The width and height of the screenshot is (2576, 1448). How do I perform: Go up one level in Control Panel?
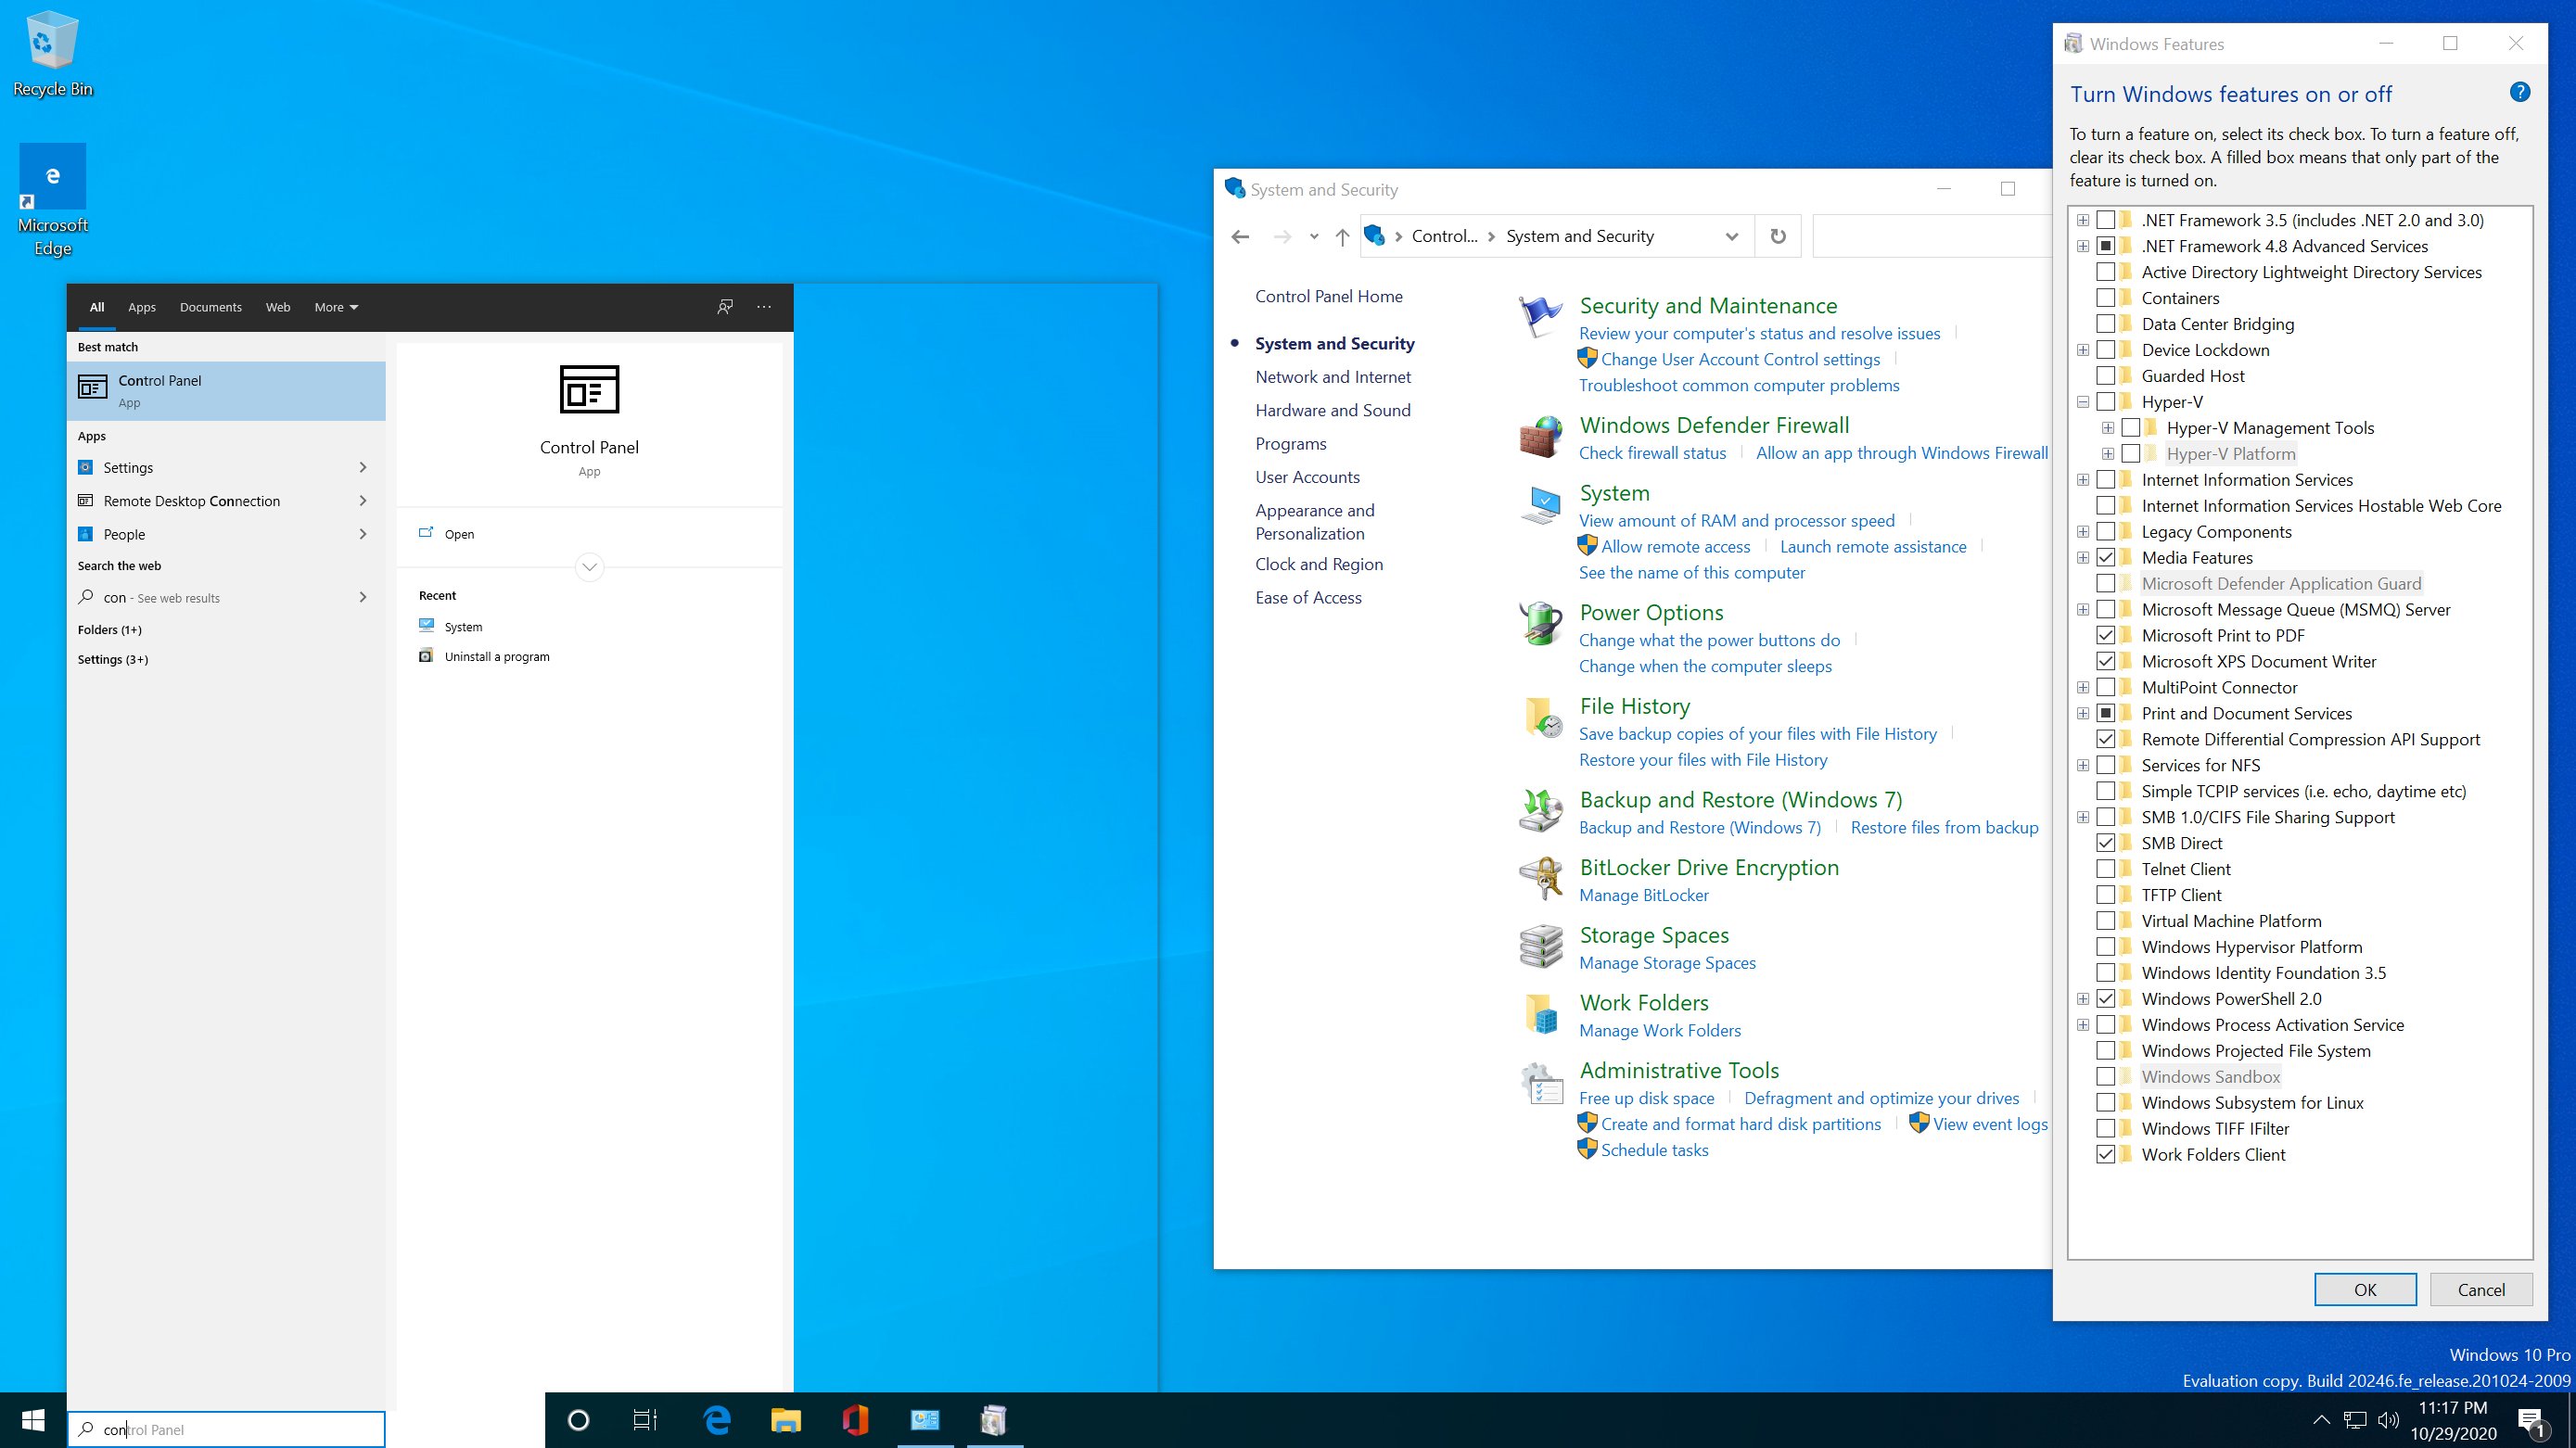point(1342,237)
